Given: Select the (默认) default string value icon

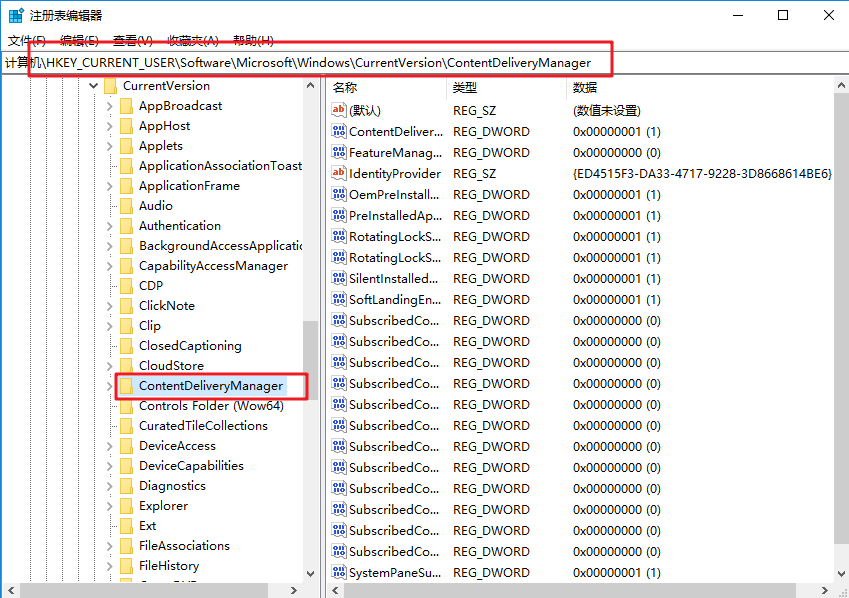Looking at the screenshot, I should pos(339,110).
